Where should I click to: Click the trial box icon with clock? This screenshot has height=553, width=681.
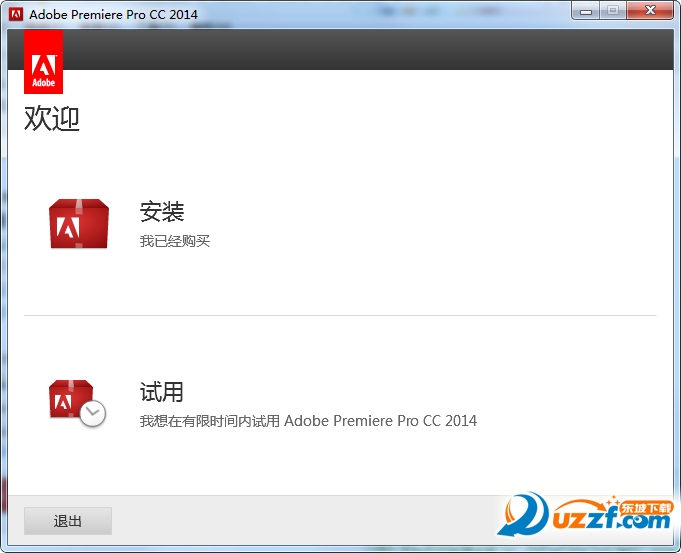point(72,400)
